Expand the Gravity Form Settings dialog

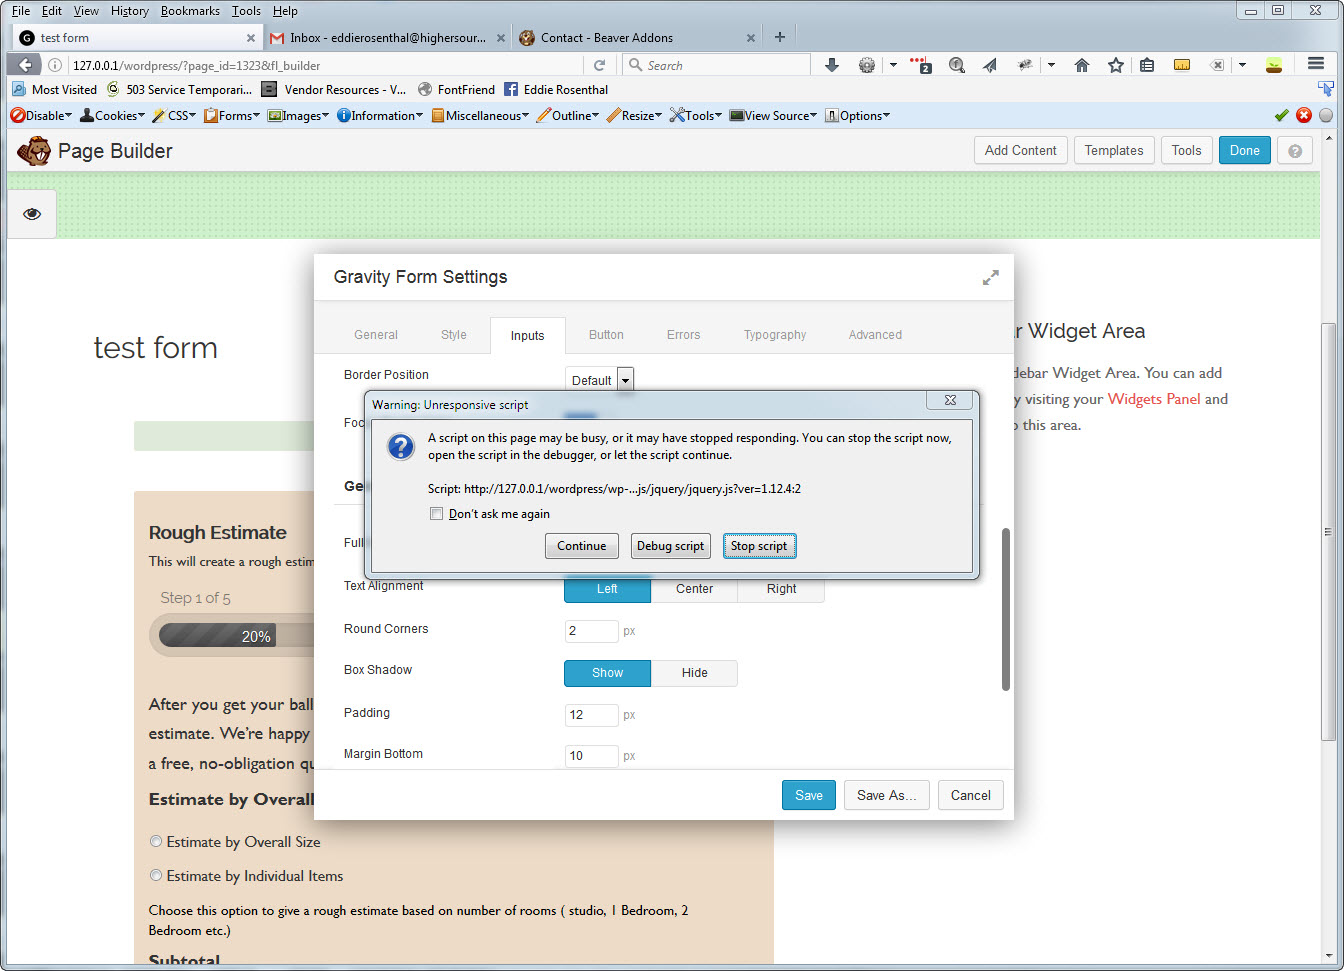[x=990, y=277]
